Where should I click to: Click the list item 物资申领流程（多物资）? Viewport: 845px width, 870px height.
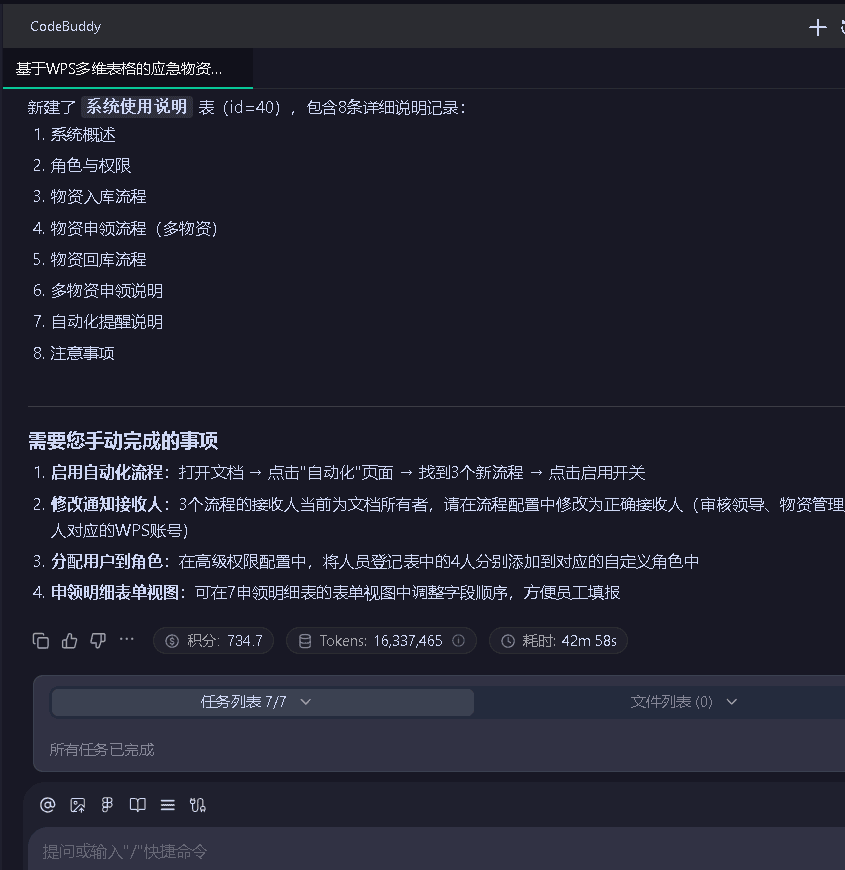tap(134, 228)
